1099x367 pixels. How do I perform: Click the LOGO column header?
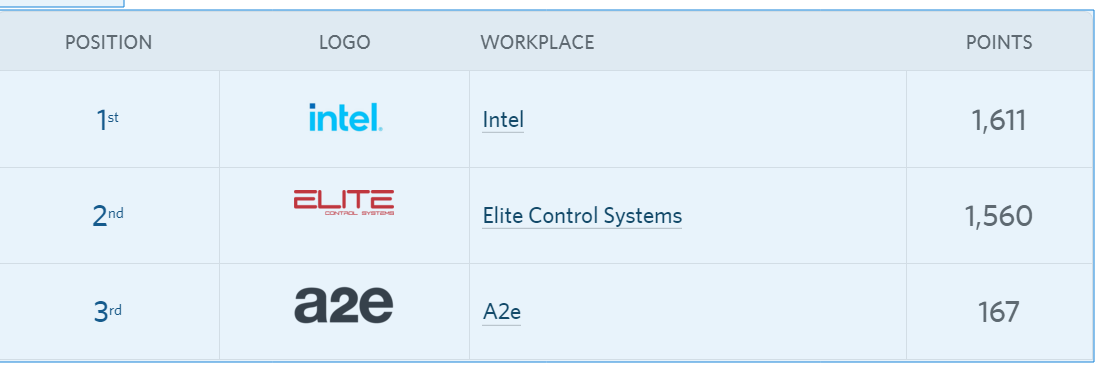coord(344,43)
